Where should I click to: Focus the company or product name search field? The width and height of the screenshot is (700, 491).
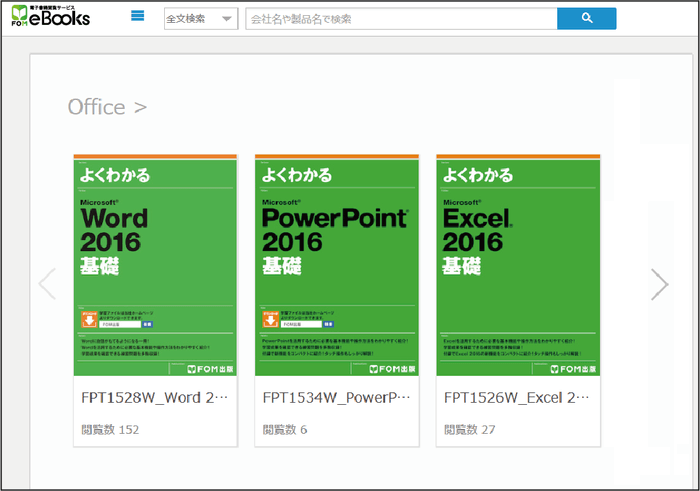coord(400,19)
